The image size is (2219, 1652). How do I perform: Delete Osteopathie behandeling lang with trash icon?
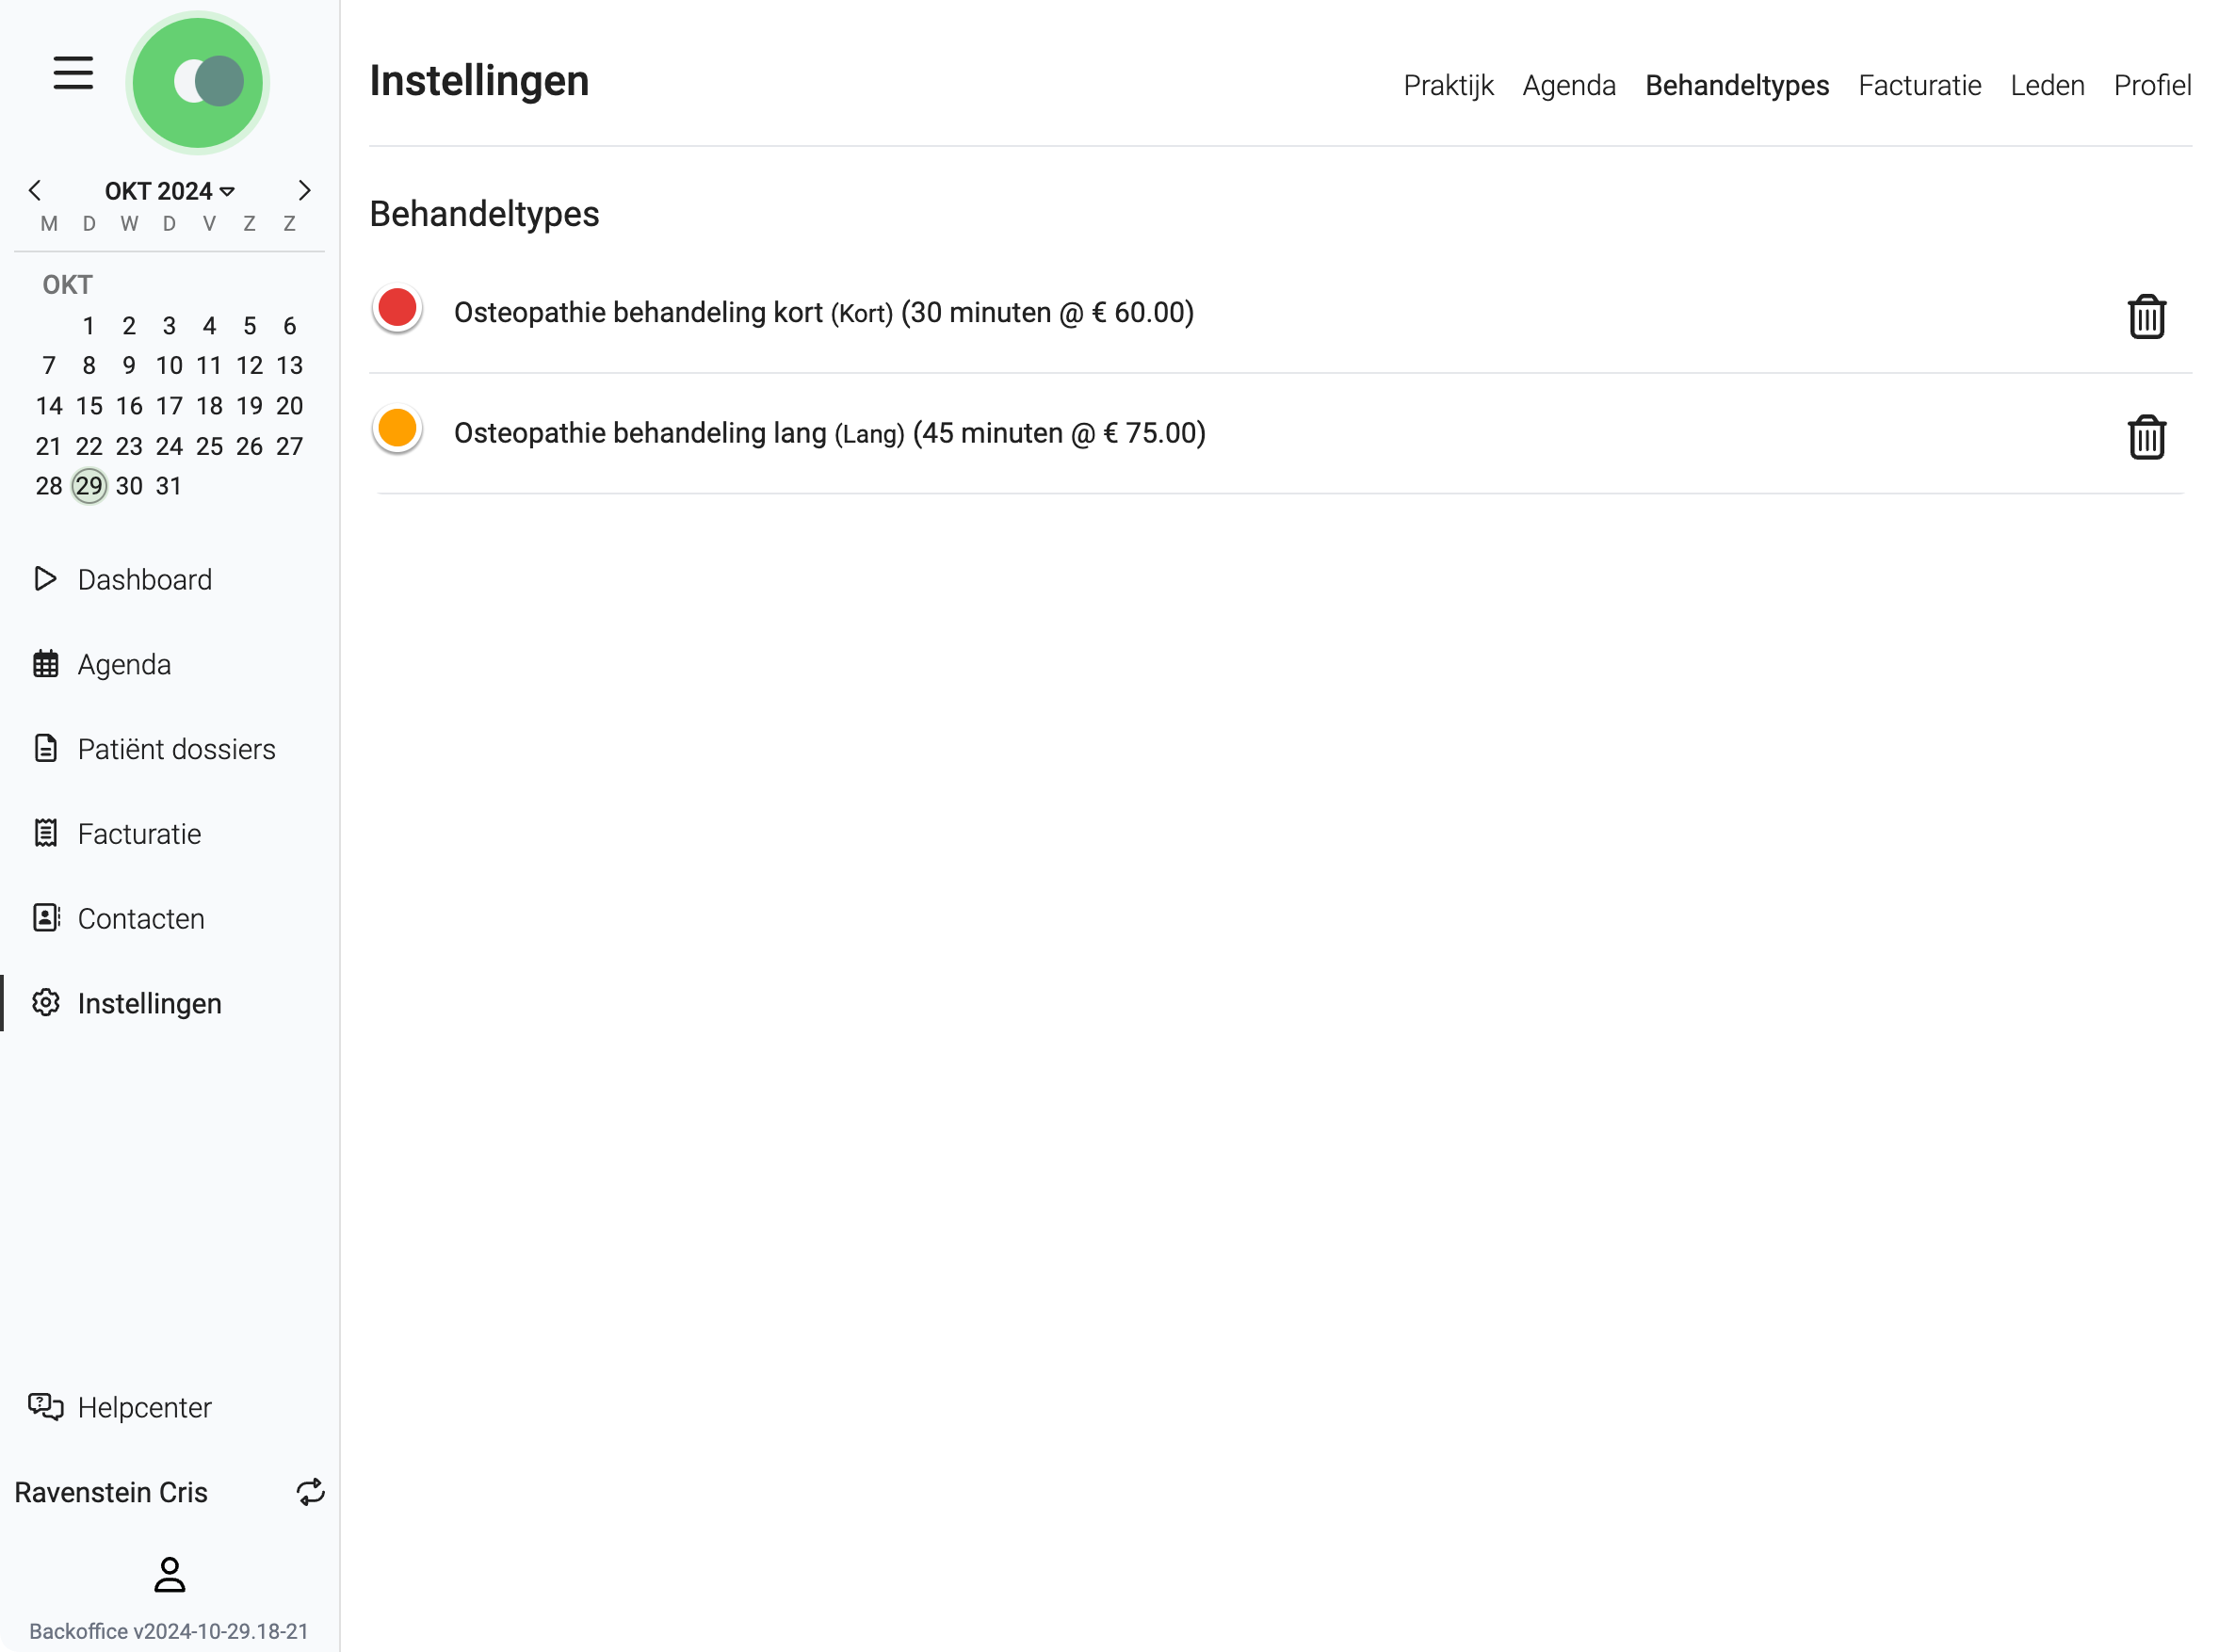2145,437
